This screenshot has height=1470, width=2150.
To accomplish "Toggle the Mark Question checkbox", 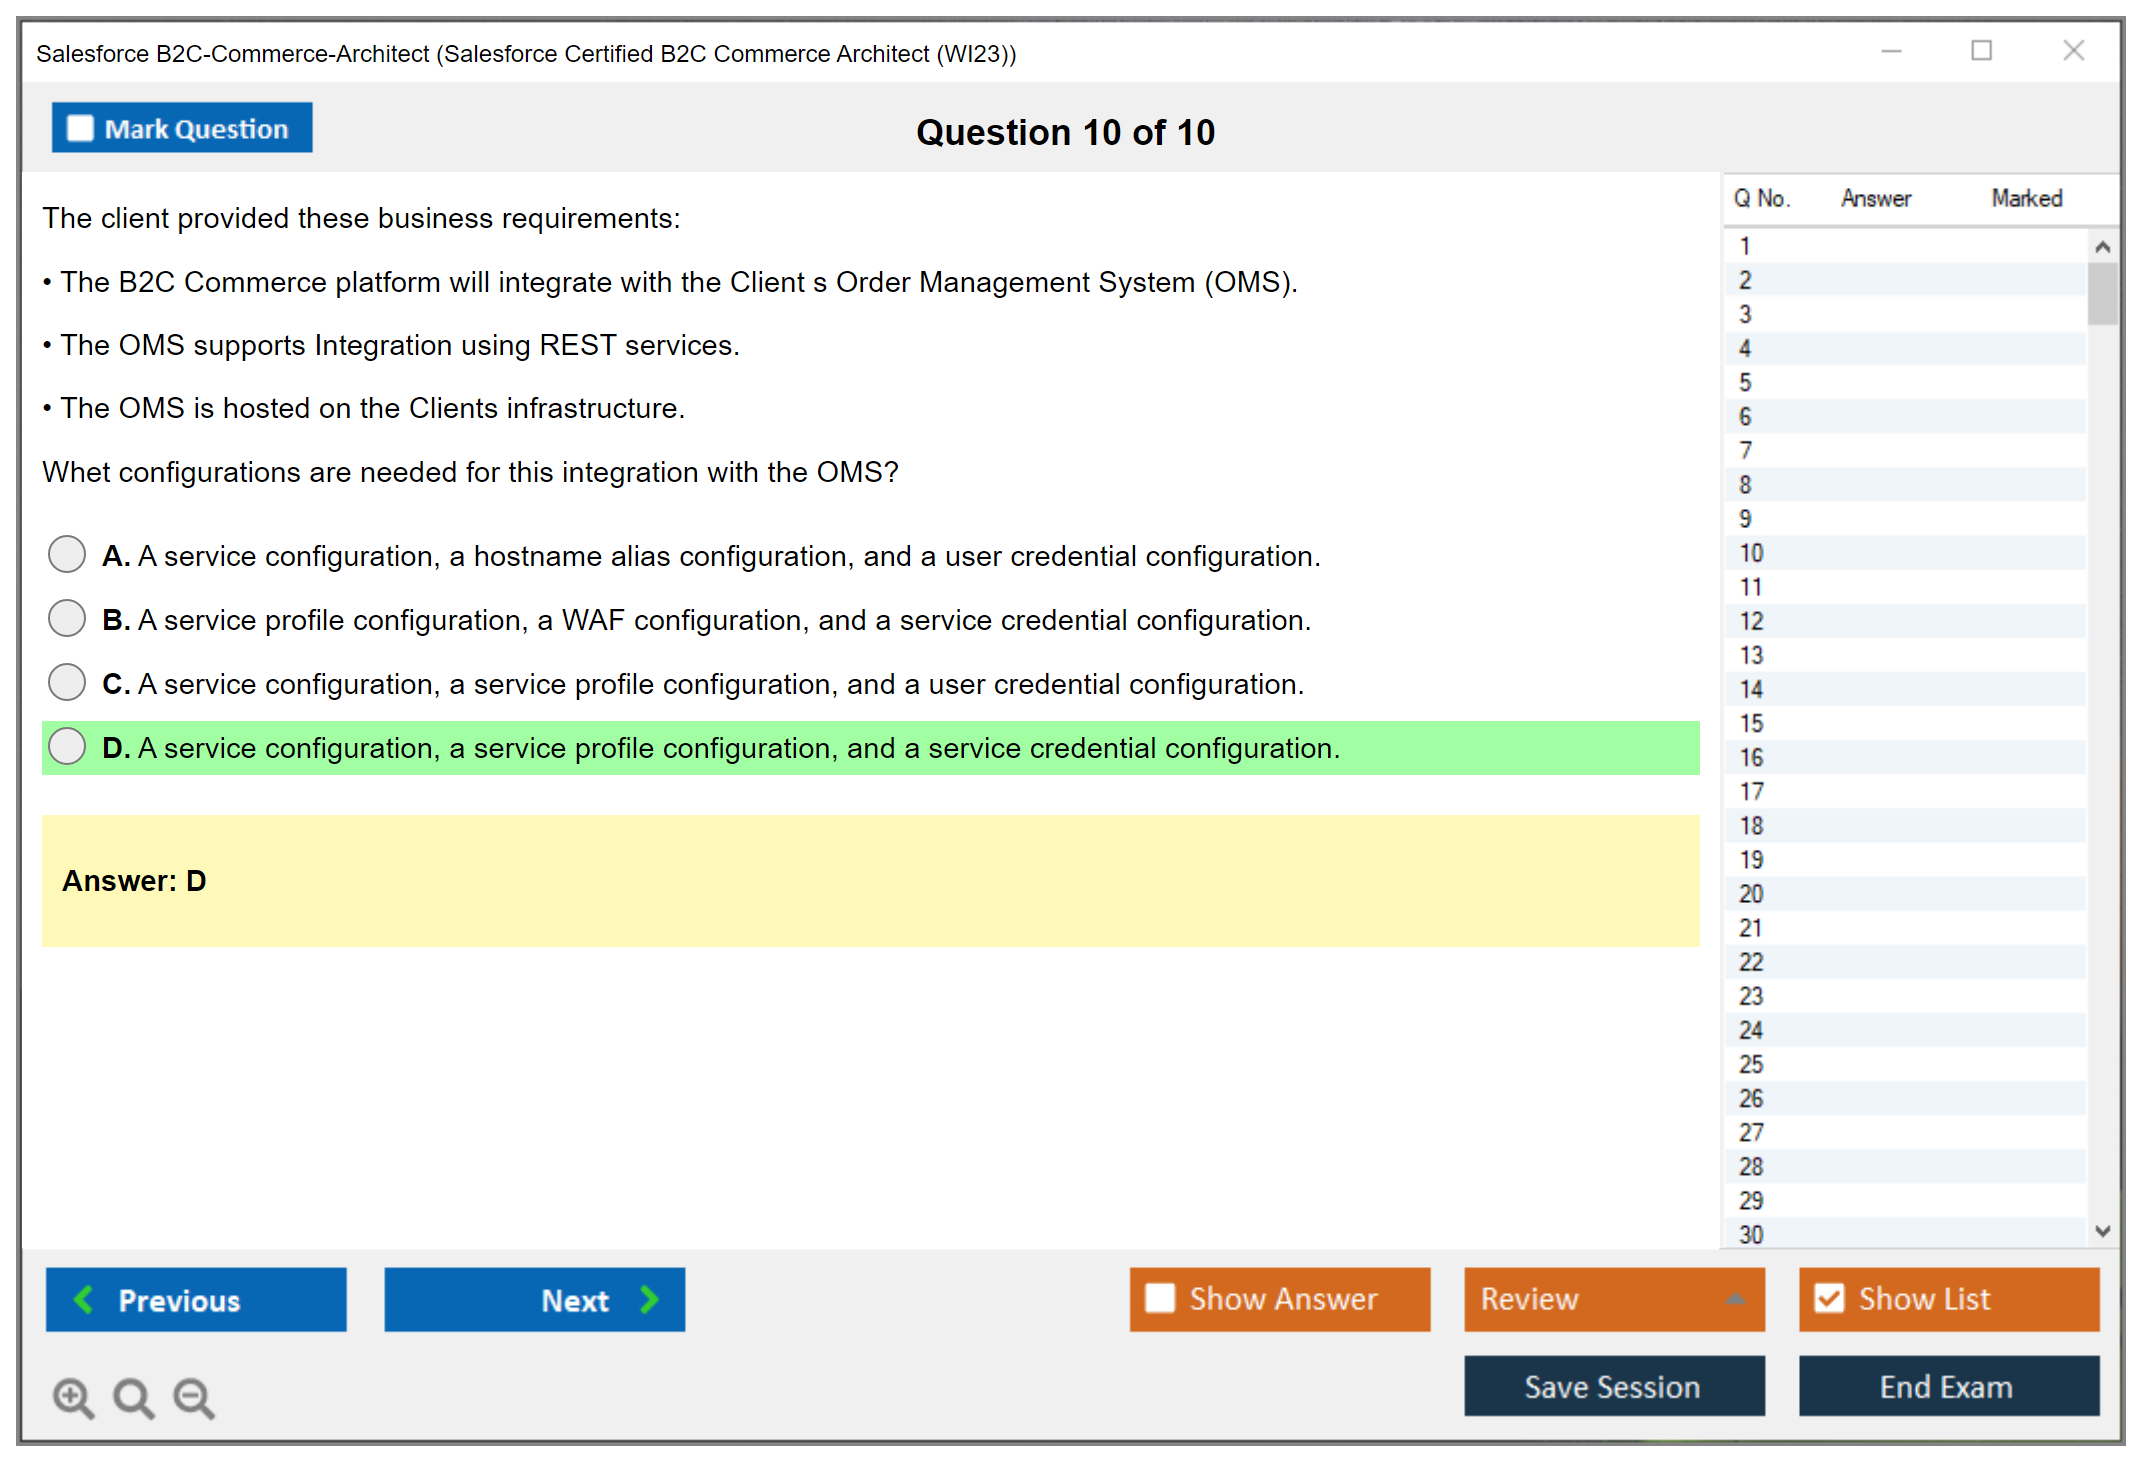I will (x=80, y=129).
